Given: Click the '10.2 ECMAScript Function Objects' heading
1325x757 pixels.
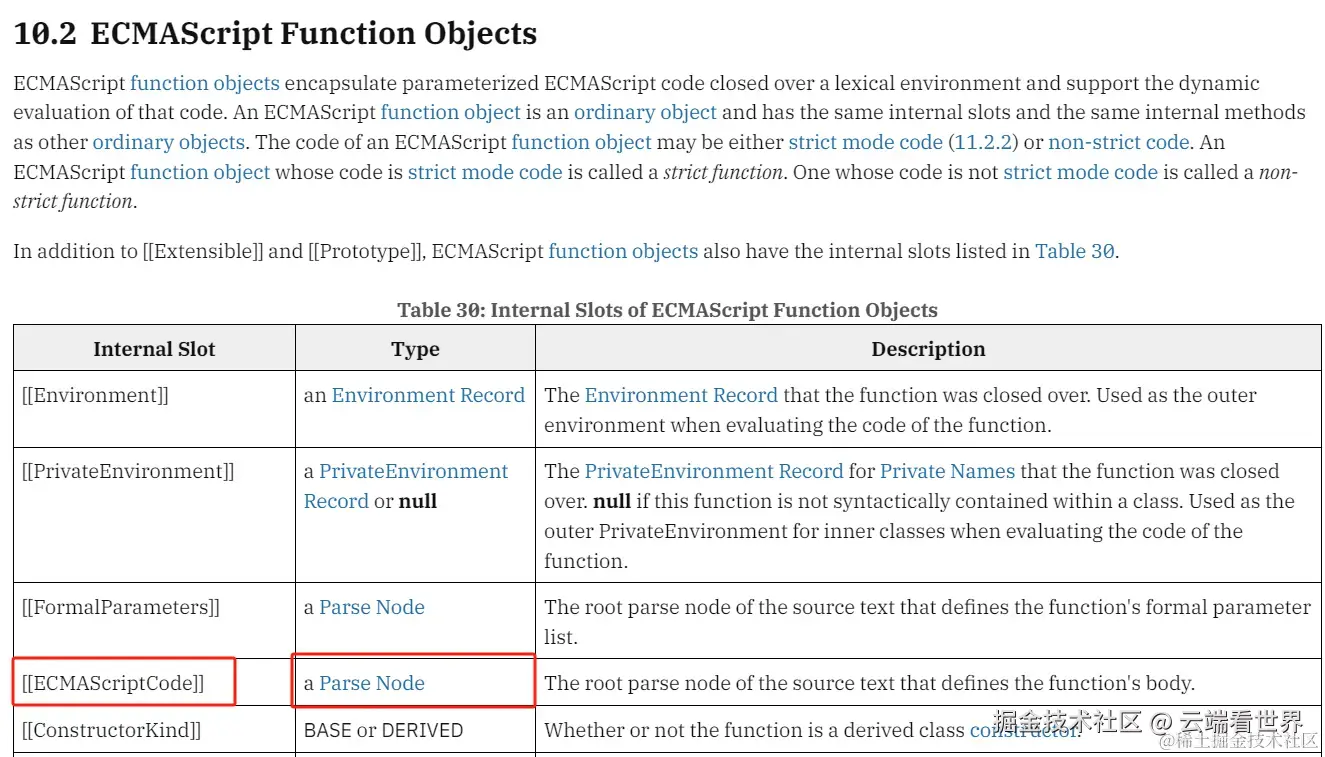Looking at the screenshot, I should pos(275,33).
